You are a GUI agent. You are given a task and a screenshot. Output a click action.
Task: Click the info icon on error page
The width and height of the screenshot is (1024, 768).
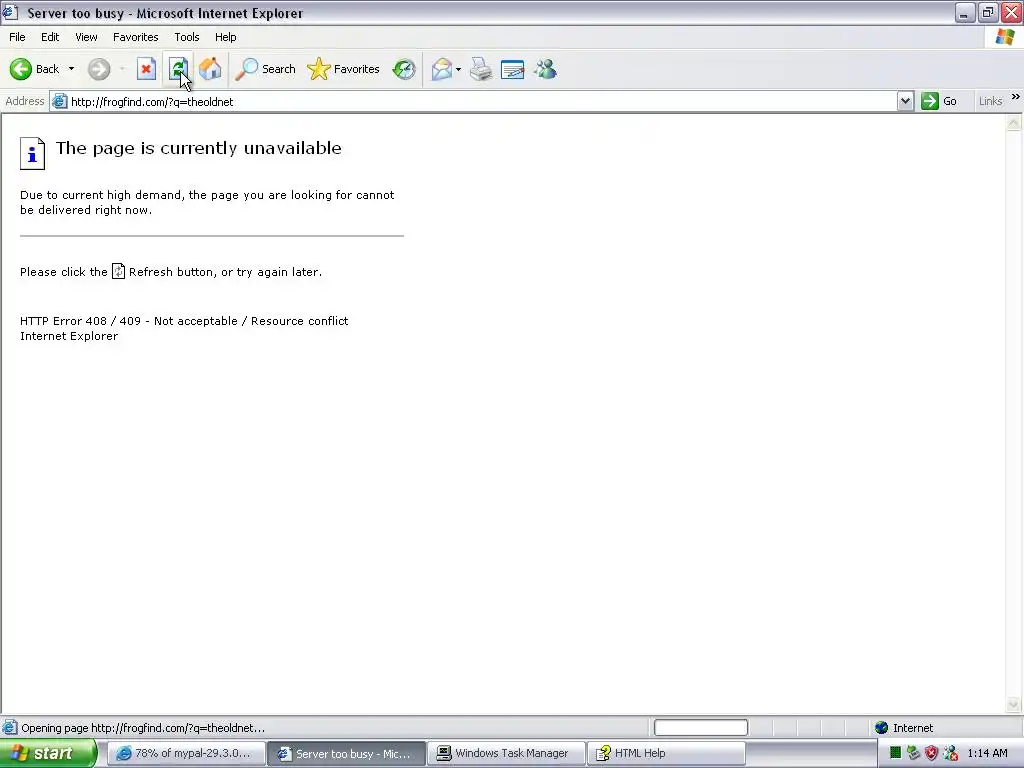pos(33,153)
